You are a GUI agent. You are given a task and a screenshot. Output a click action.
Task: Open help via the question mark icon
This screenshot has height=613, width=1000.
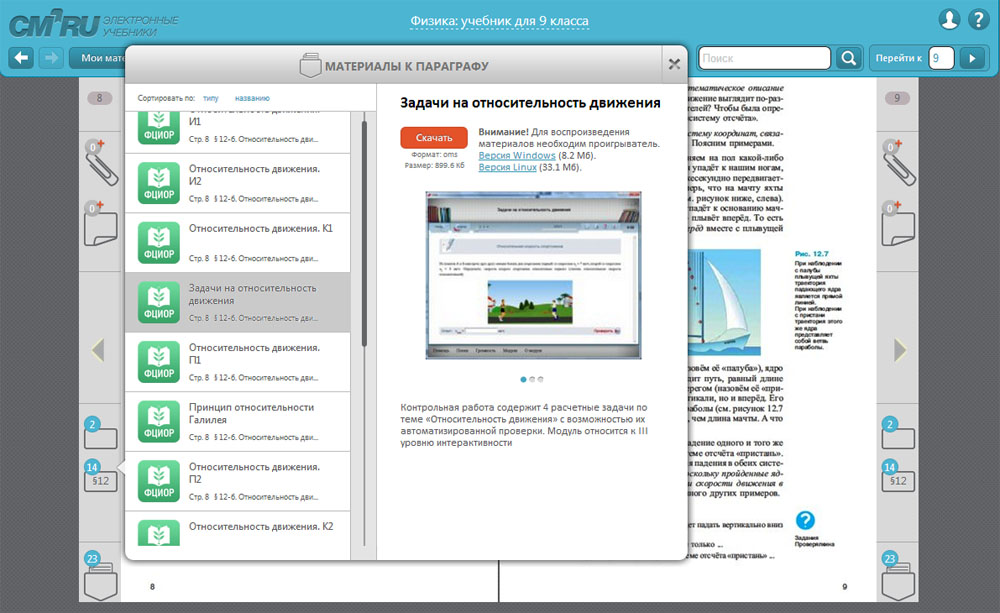point(978,19)
